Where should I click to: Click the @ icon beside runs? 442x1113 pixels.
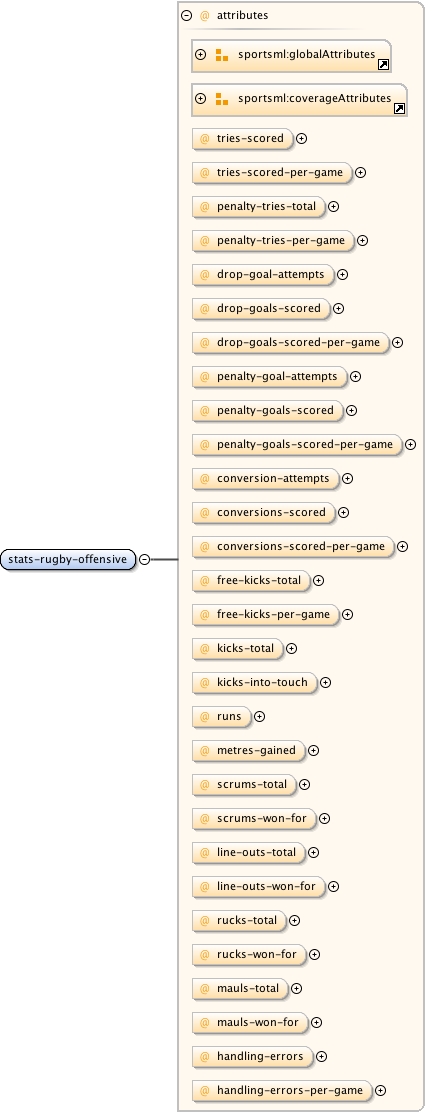tap(205, 716)
